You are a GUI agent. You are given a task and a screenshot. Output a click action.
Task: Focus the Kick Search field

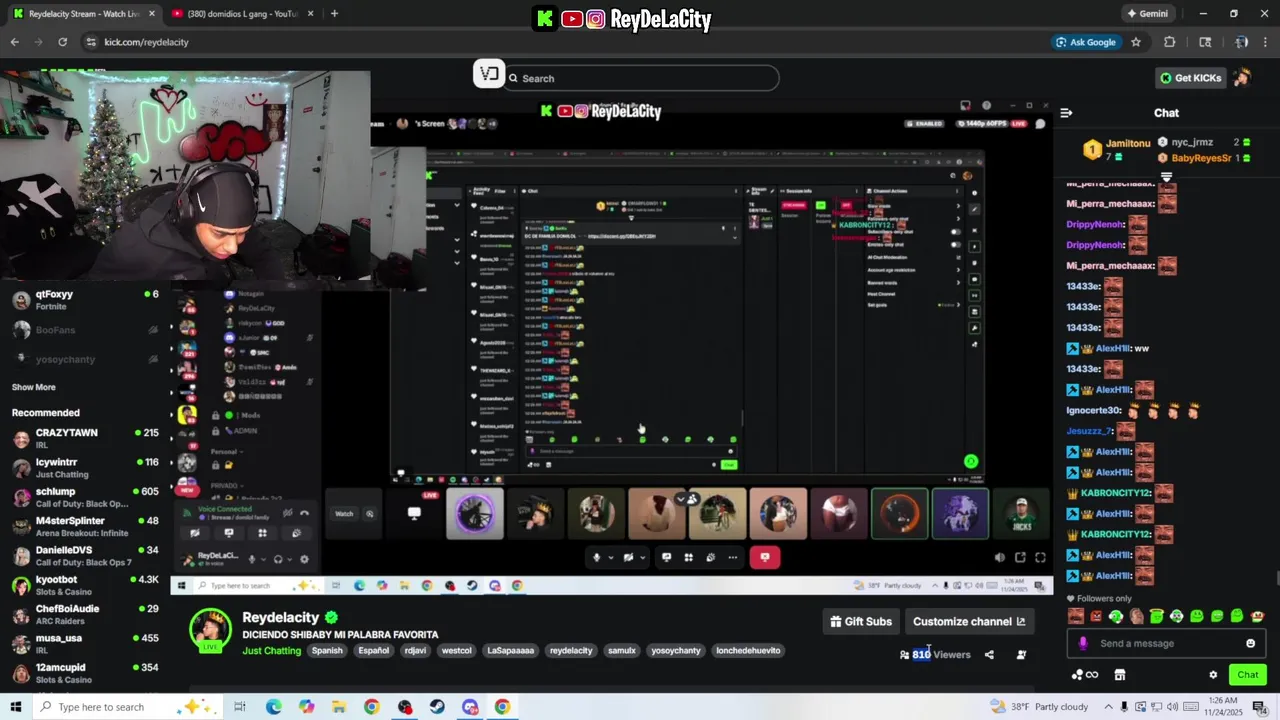click(641, 78)
